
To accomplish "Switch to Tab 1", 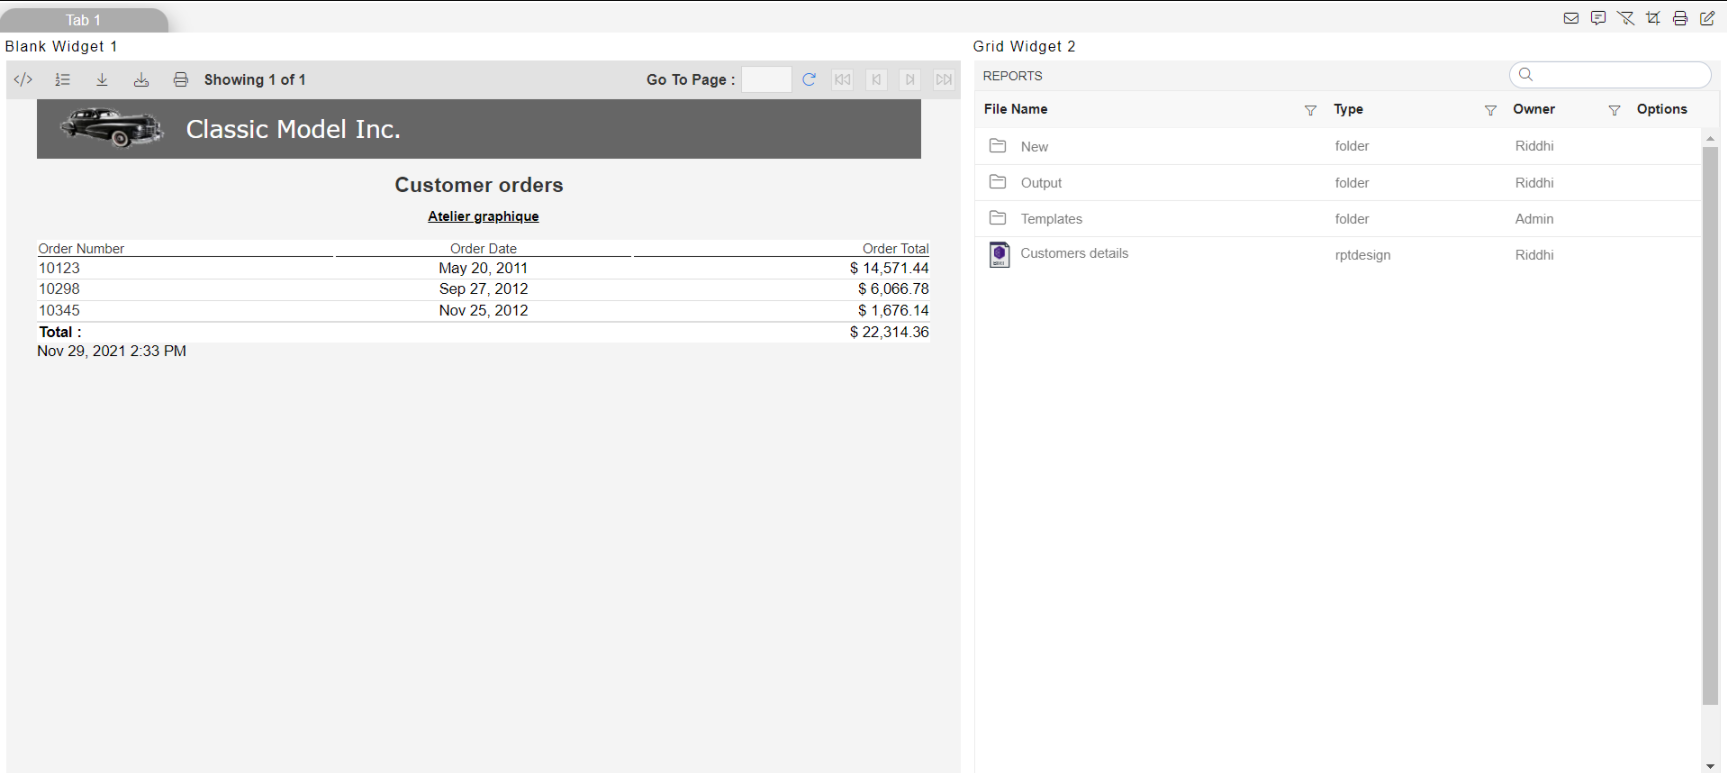I will coord(83,20).
